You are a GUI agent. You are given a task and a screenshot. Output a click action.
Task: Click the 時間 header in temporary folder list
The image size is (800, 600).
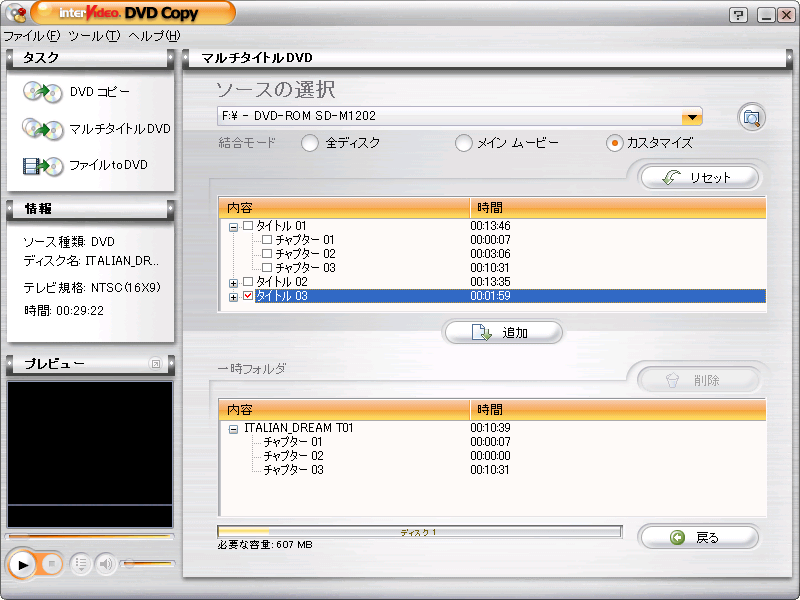618,410
